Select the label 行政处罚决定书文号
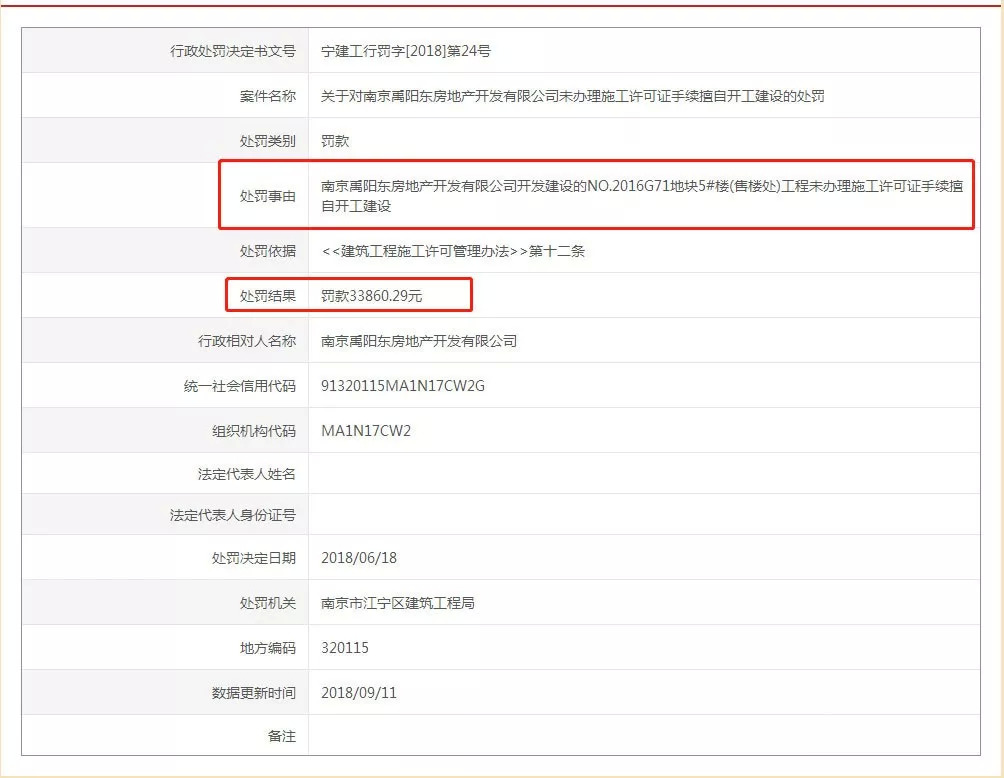1004x778 pixels. pyautogui.click(x=232, y=51)
